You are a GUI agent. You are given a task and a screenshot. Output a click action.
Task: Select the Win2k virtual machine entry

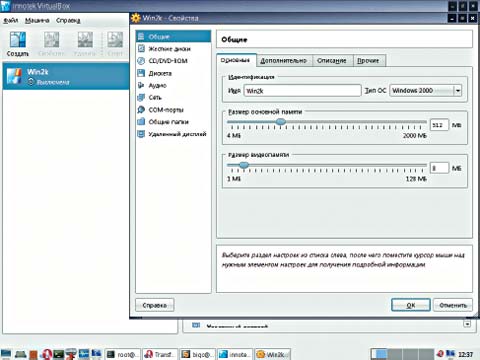(x=66, y=76)
